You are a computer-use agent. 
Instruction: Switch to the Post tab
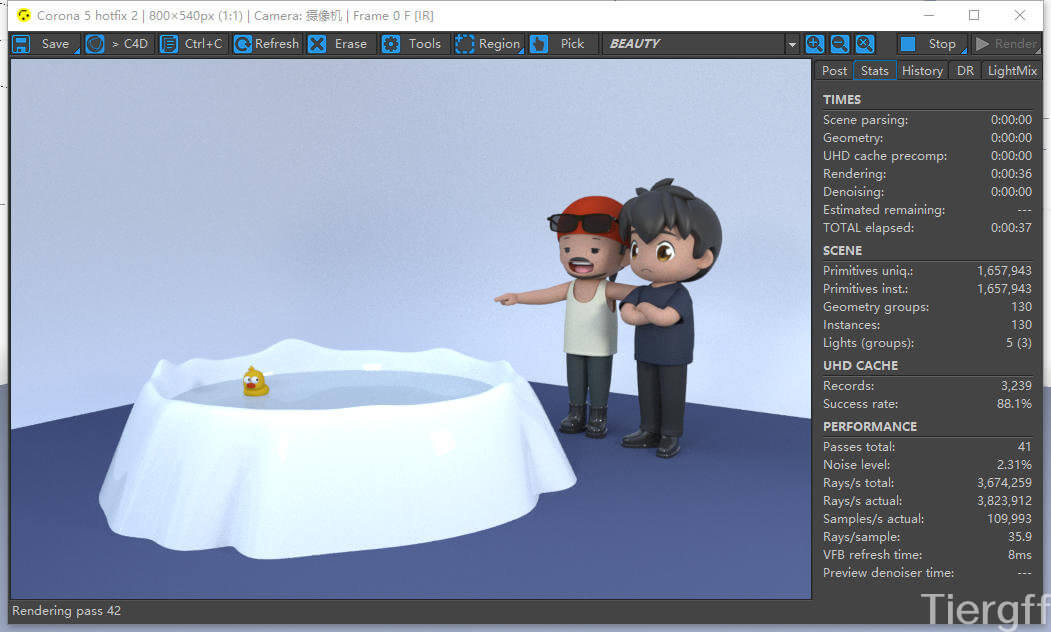click(834, 71)
